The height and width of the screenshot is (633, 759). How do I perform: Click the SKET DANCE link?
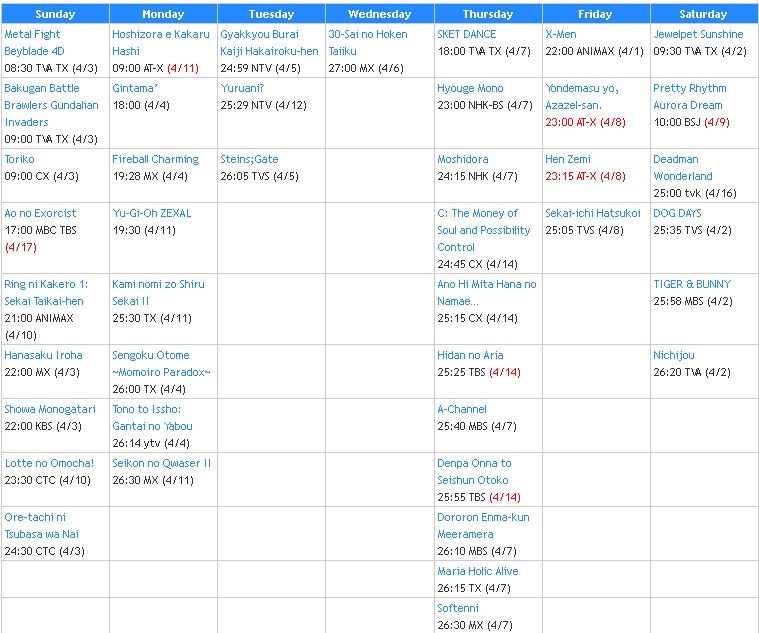click(467, 34)
